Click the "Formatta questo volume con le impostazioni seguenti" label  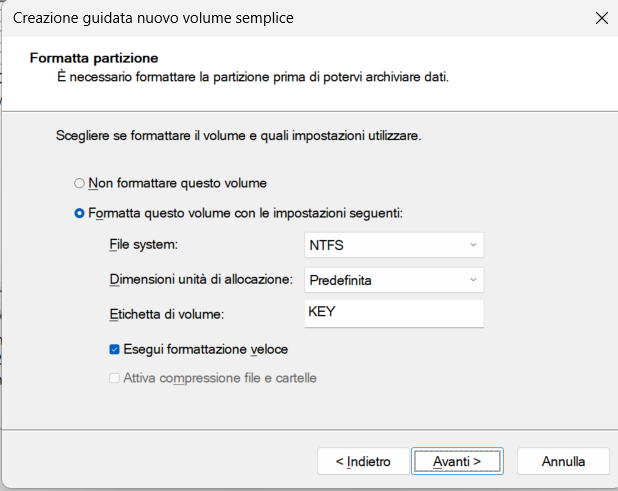[246, 213]
